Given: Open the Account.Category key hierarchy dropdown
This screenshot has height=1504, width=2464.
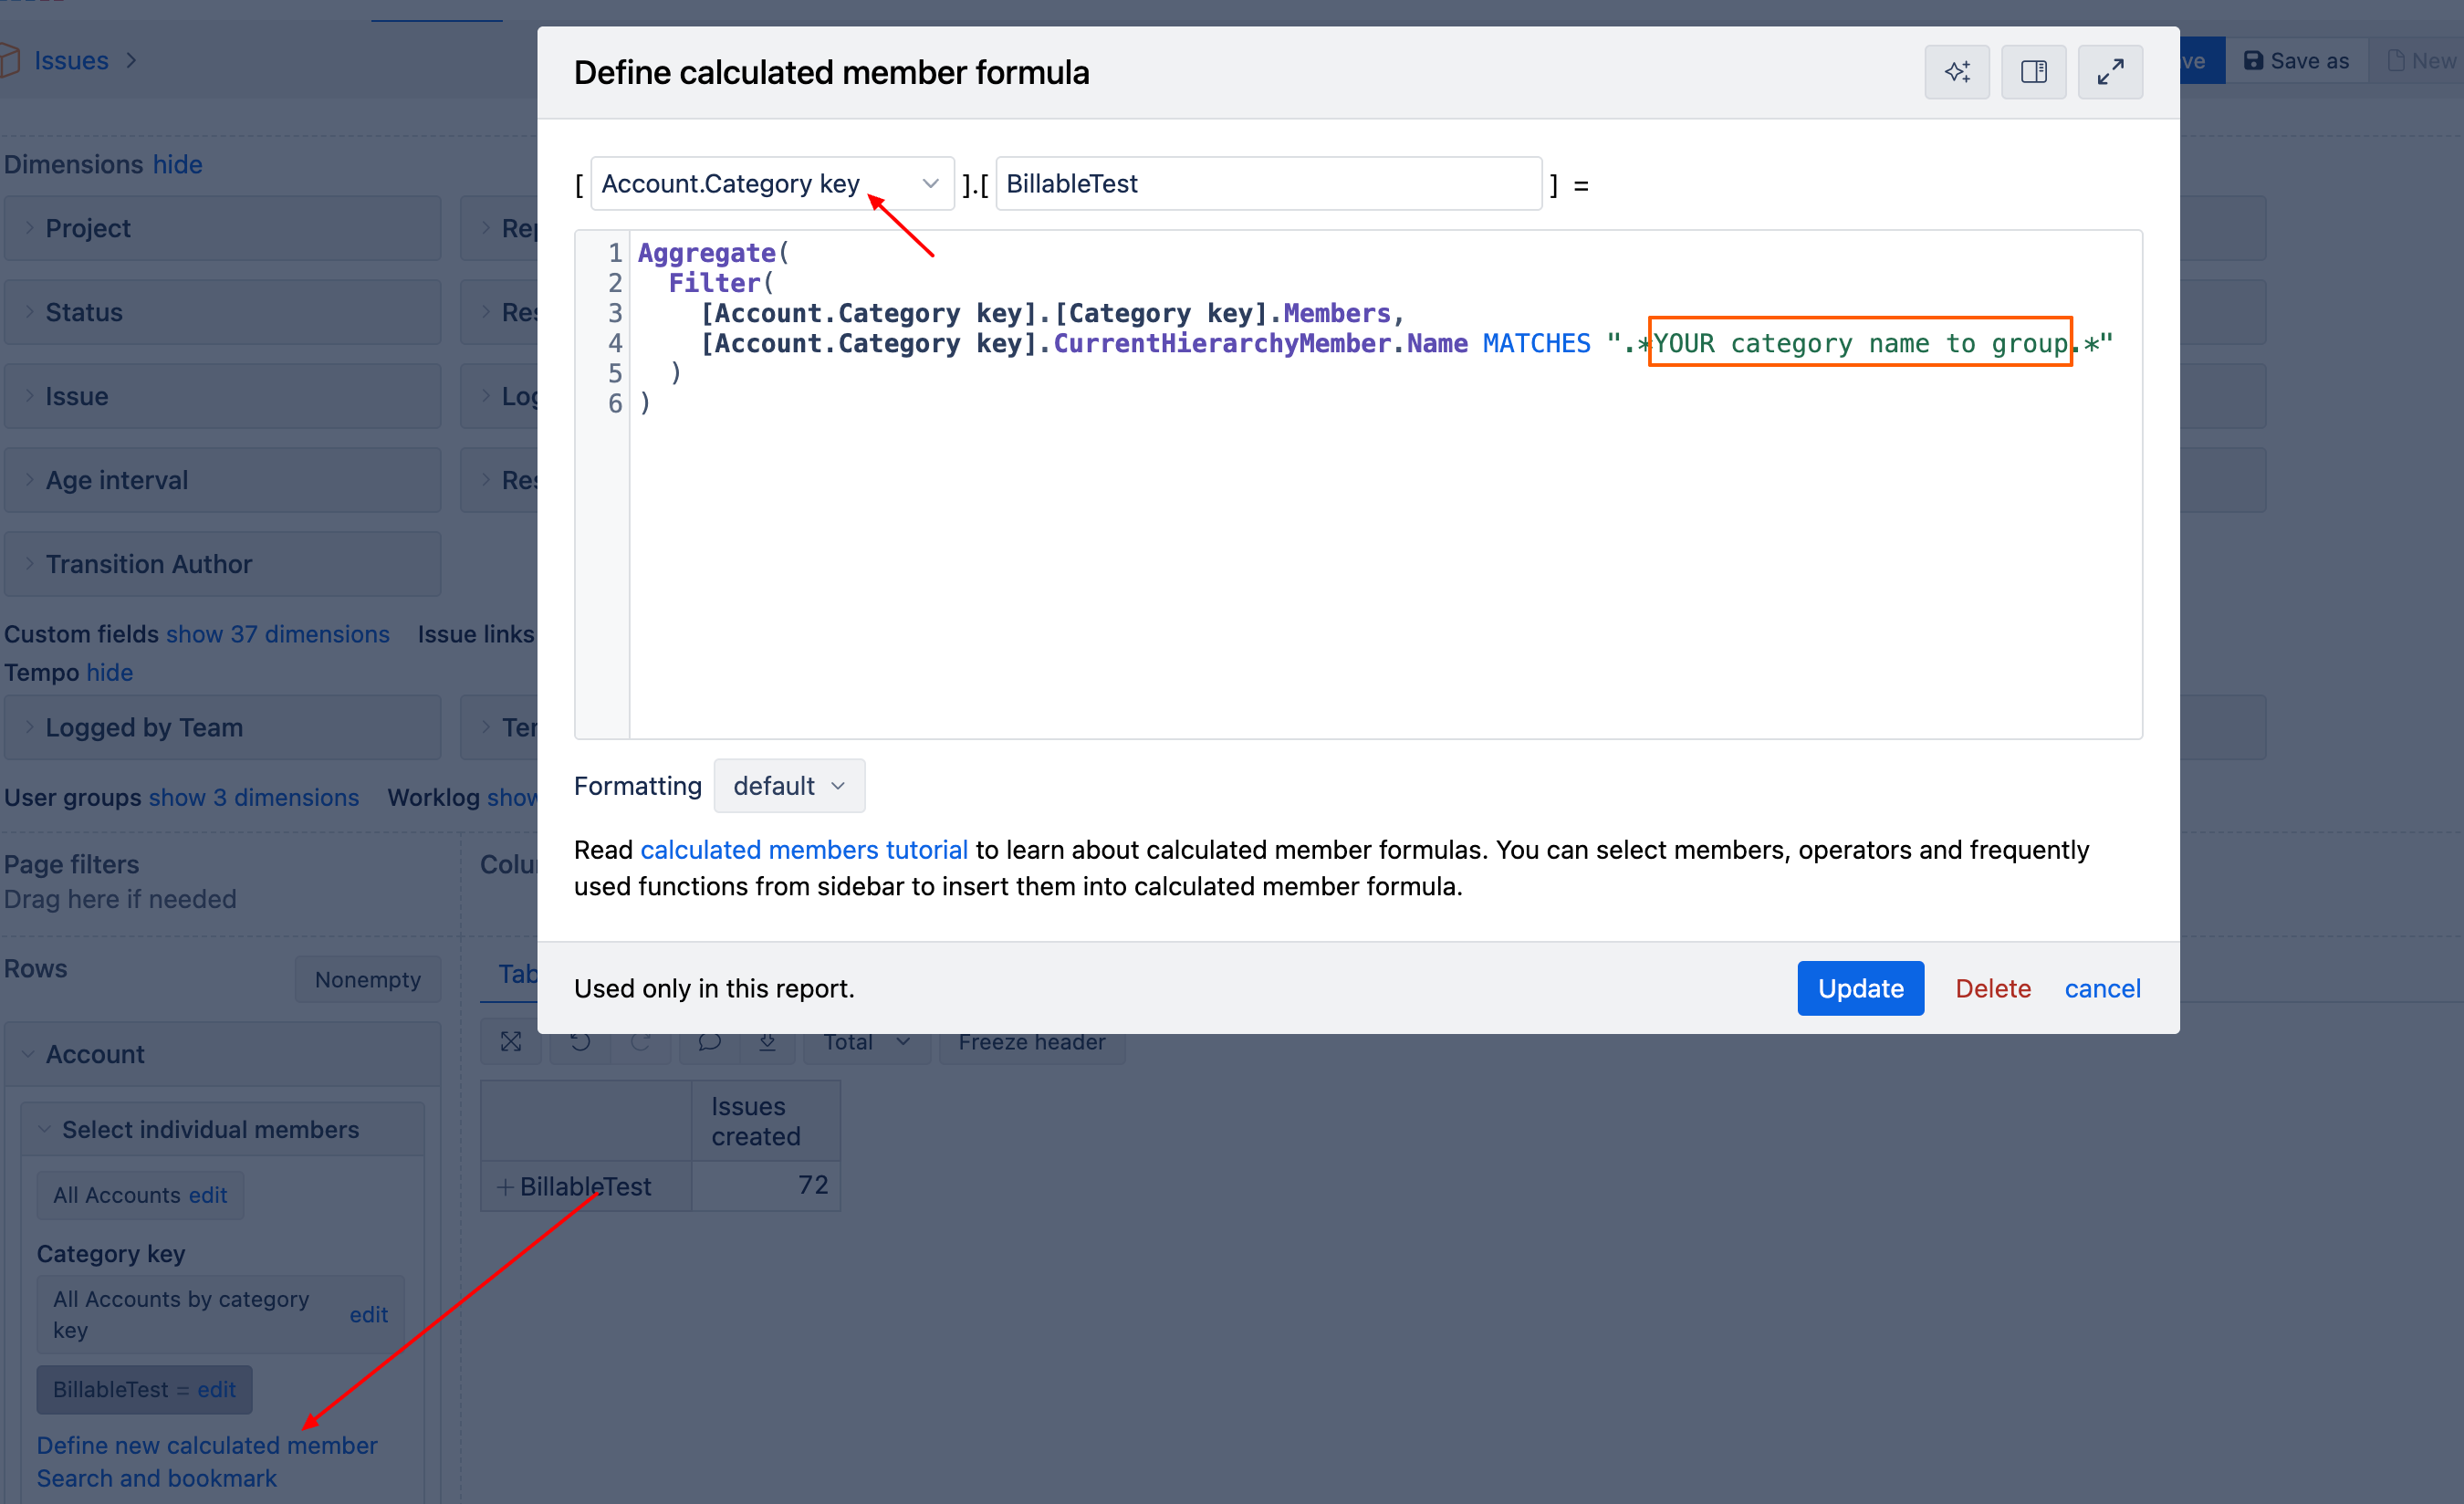Looking at the screenshot, I should pyautogui.click(x=772, y=184).
